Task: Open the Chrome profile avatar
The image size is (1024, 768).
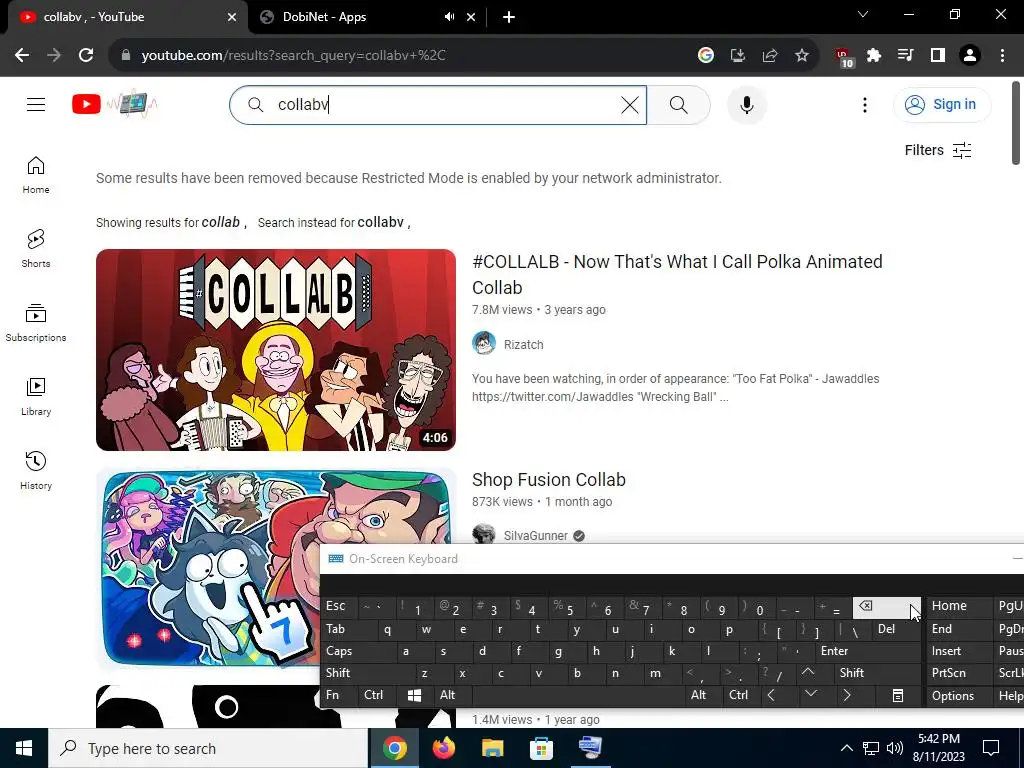Action: 970,56
